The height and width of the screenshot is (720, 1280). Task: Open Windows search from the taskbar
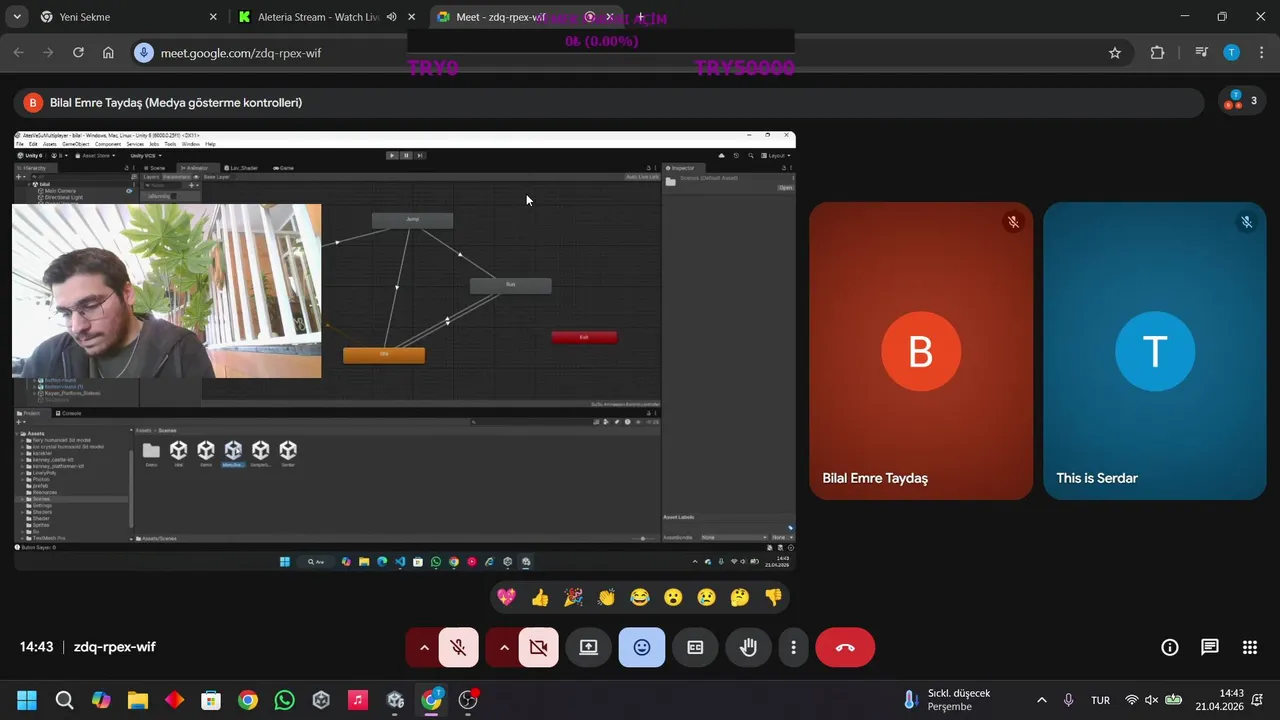pyautogui.click(x=64, y=700)
